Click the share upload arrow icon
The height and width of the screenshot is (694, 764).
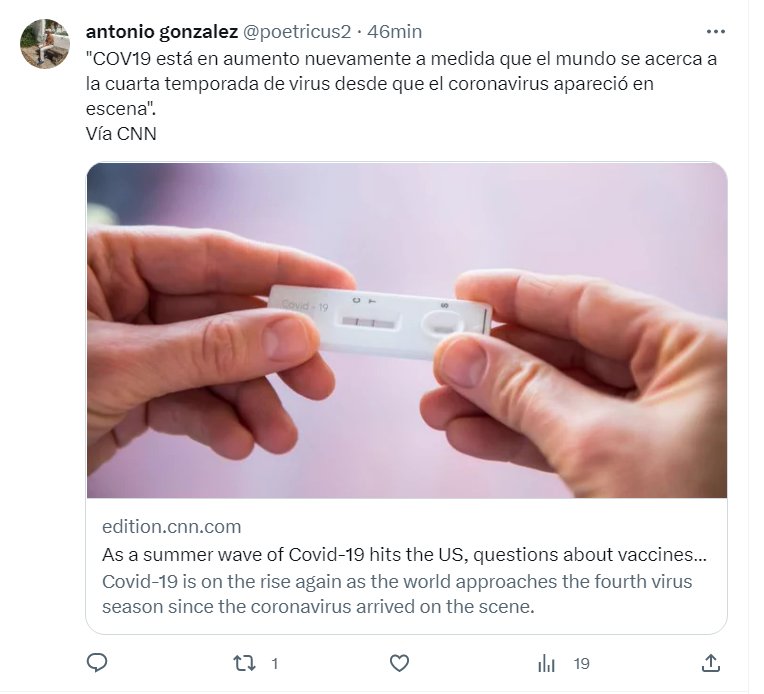(x=710, y=663)
